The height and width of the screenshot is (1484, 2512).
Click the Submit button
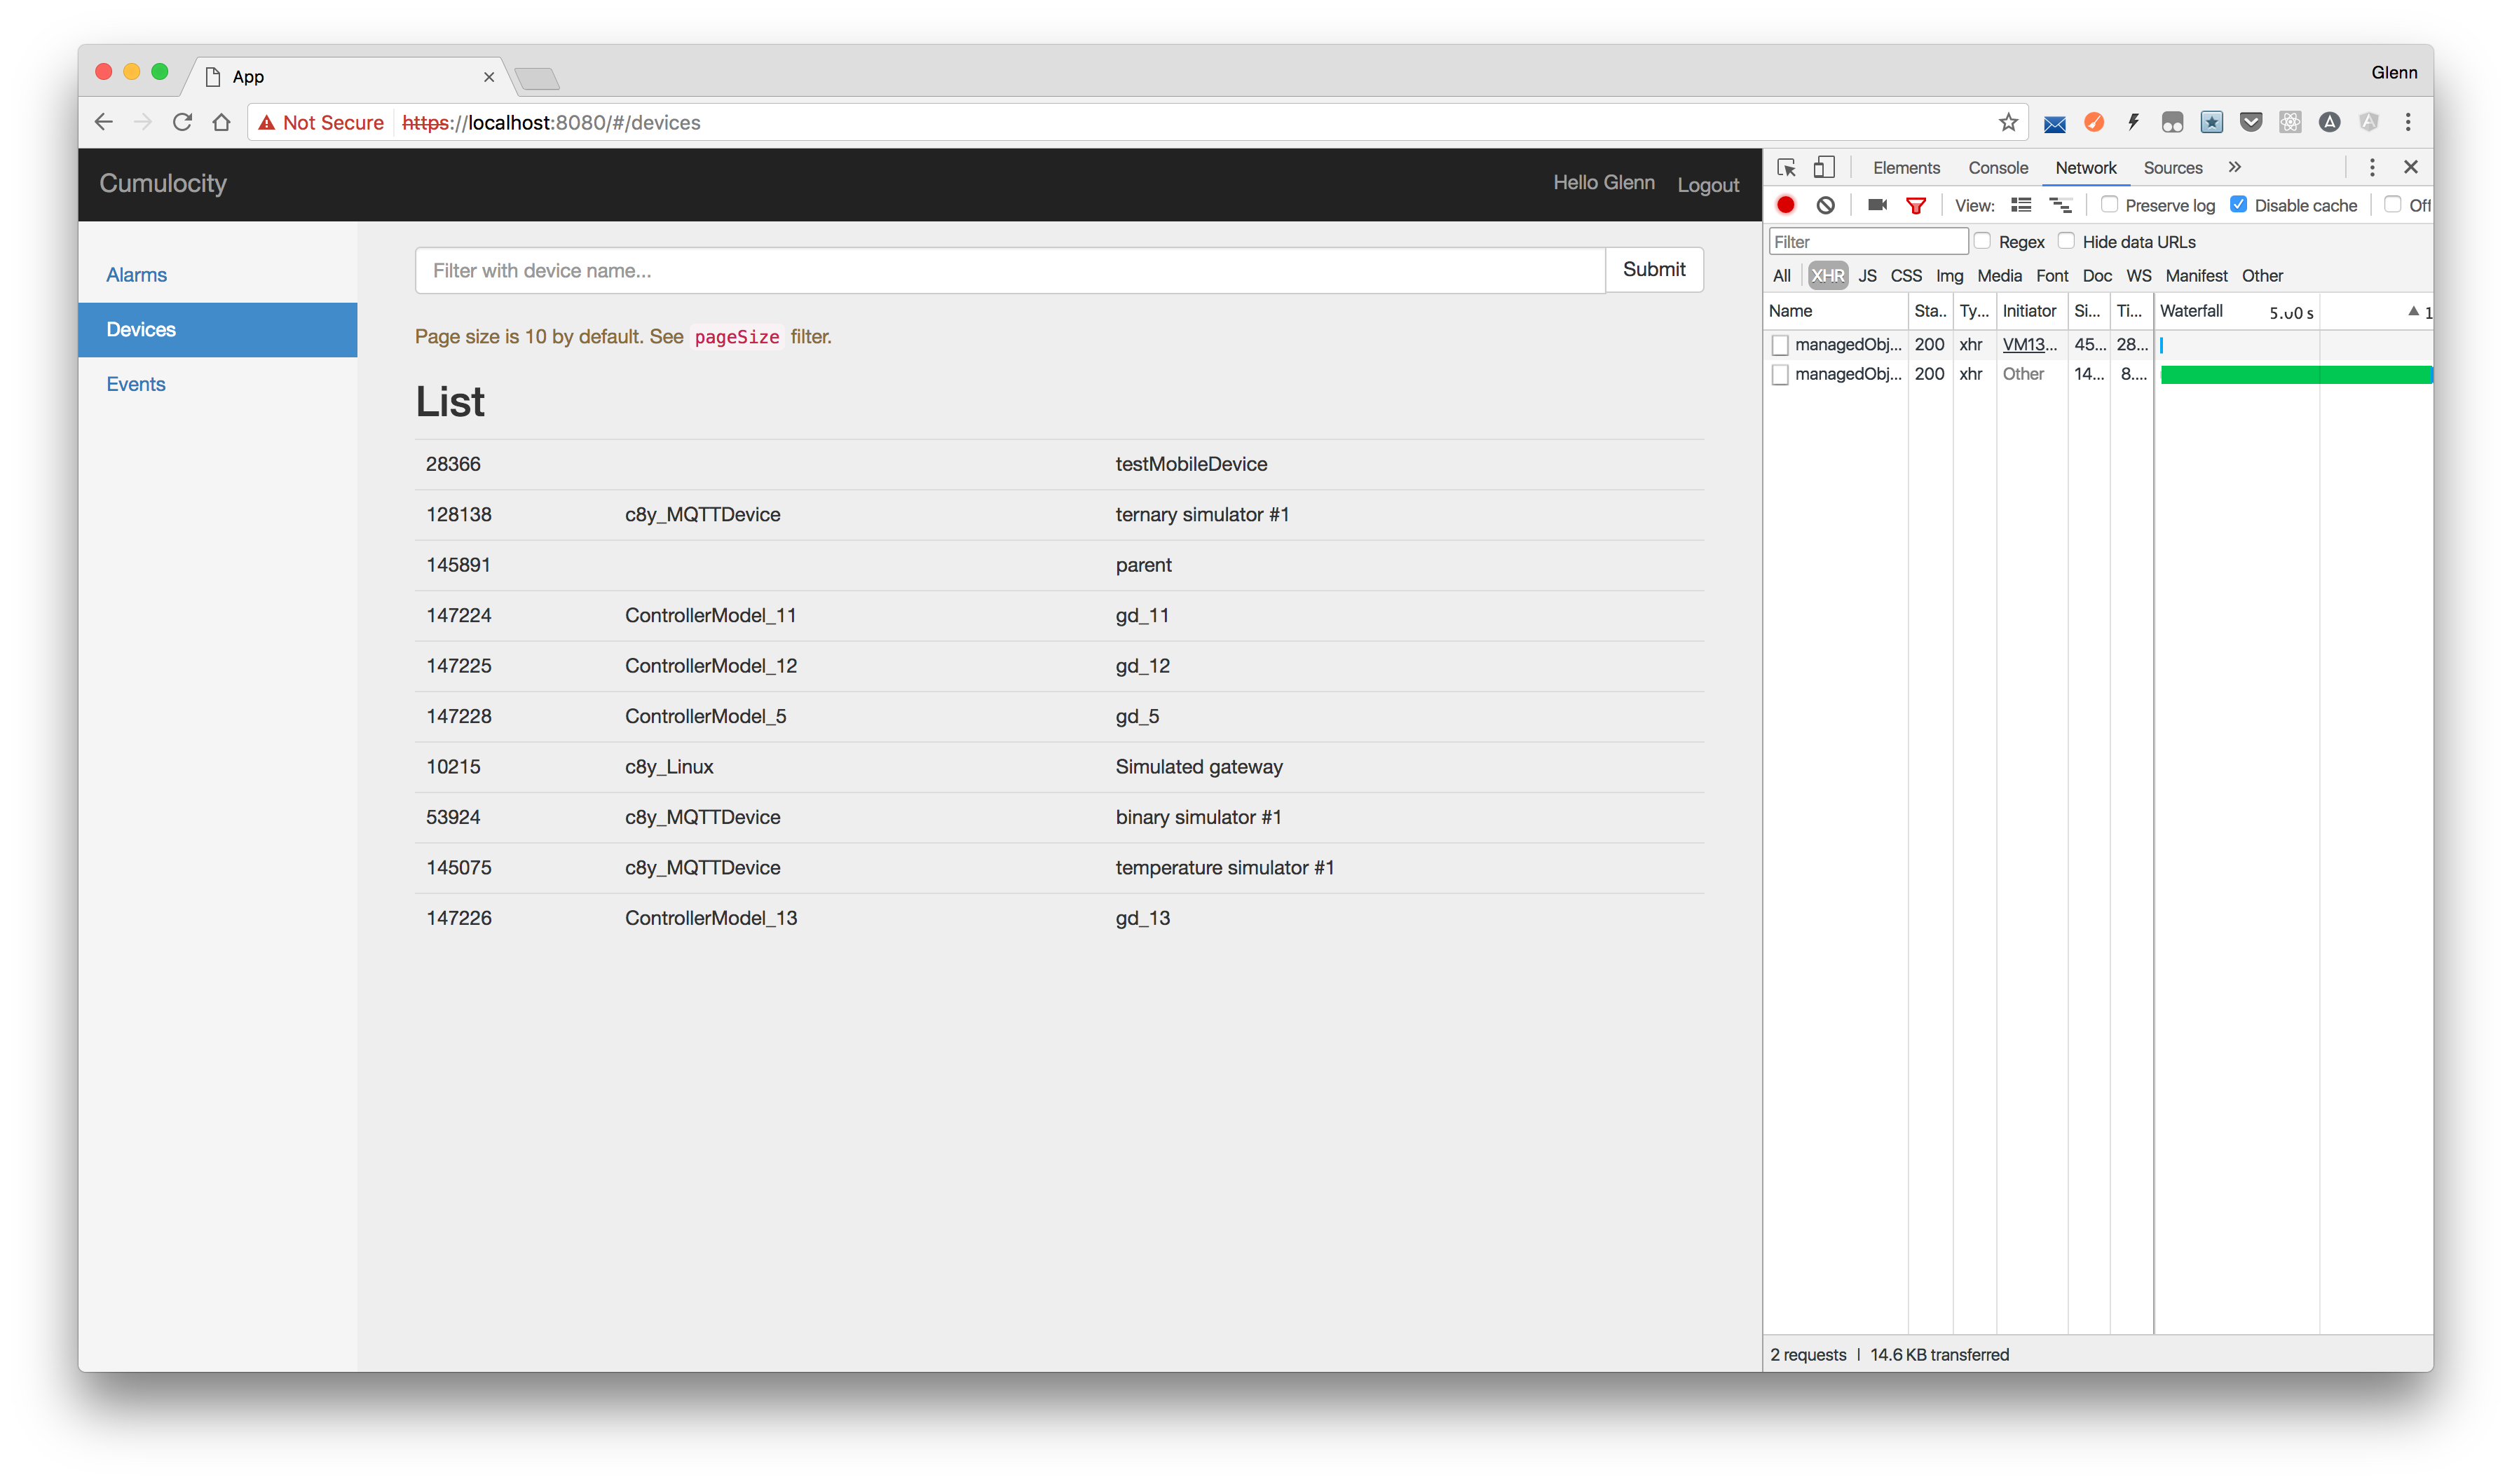coord(1653,269)
